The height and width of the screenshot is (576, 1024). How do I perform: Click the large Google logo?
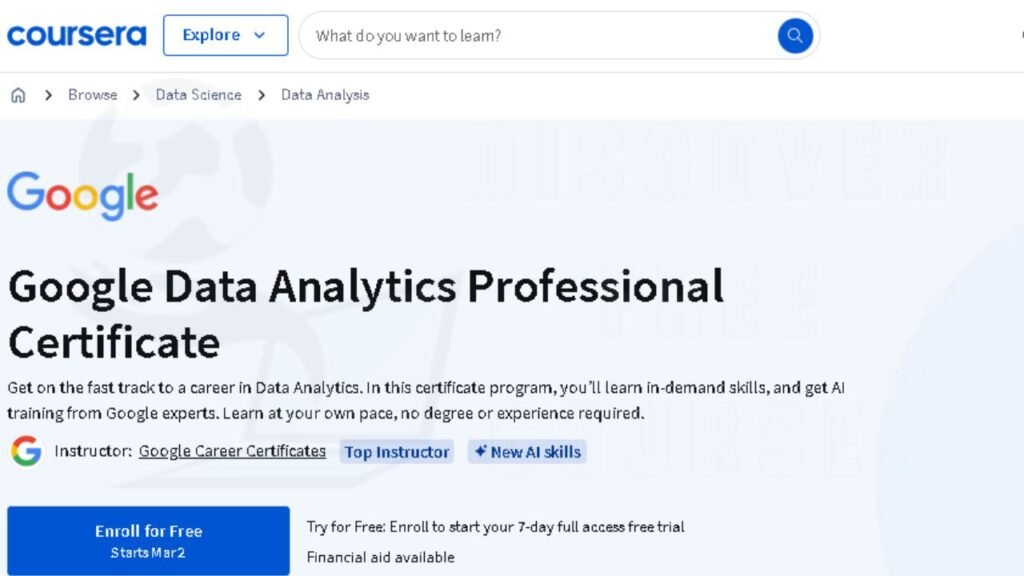point(83,195)
